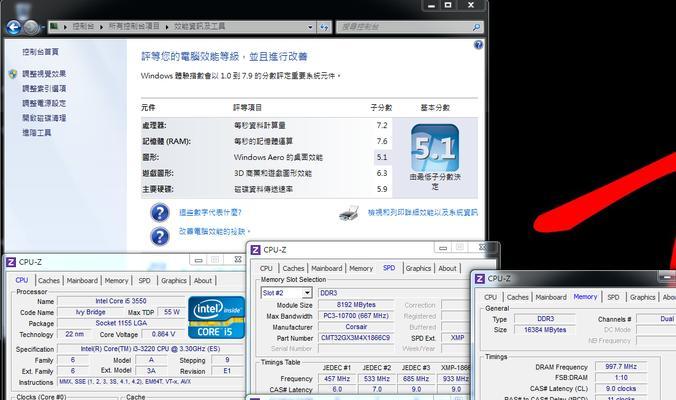Click the question icon beside 改善電腦效能的祕訣
This screenshot has height=400, width=676.
pos(160,236)
